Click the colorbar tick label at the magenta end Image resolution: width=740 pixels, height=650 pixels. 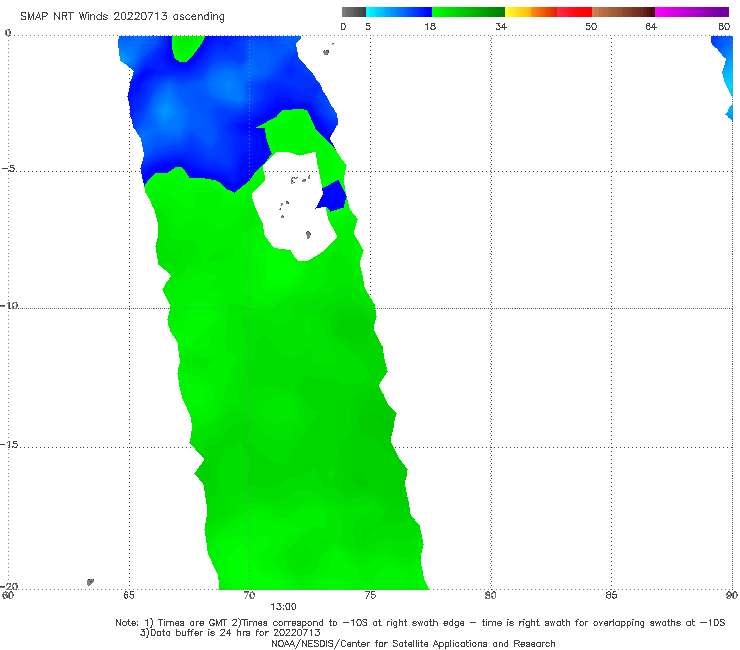point(724,26)
